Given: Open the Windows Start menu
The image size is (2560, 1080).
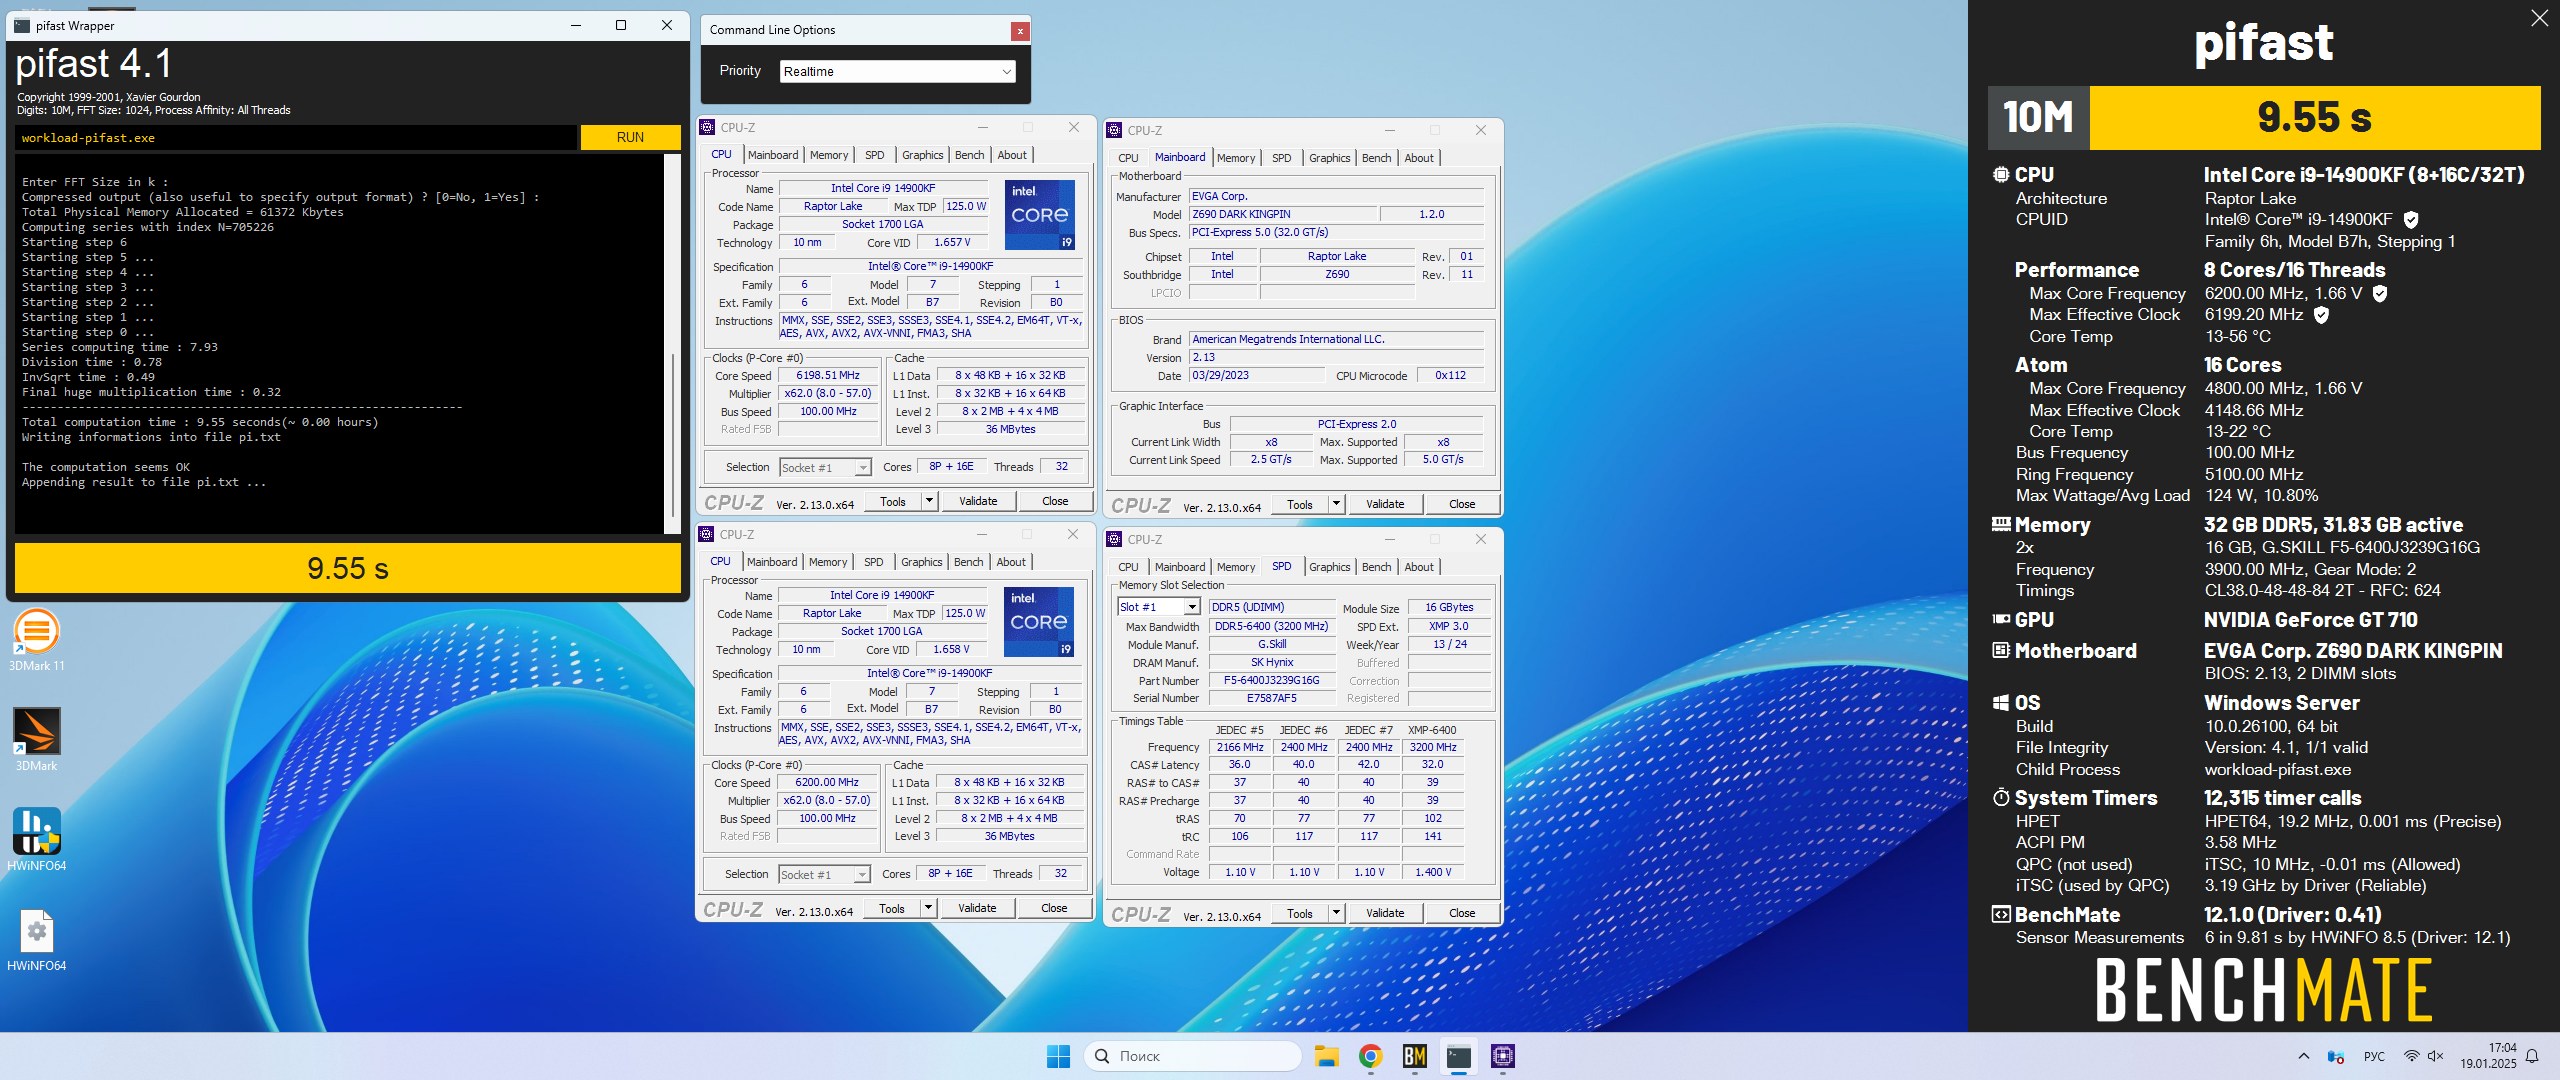Looking at the screenshot, I should click(x=1058, y=1056).
